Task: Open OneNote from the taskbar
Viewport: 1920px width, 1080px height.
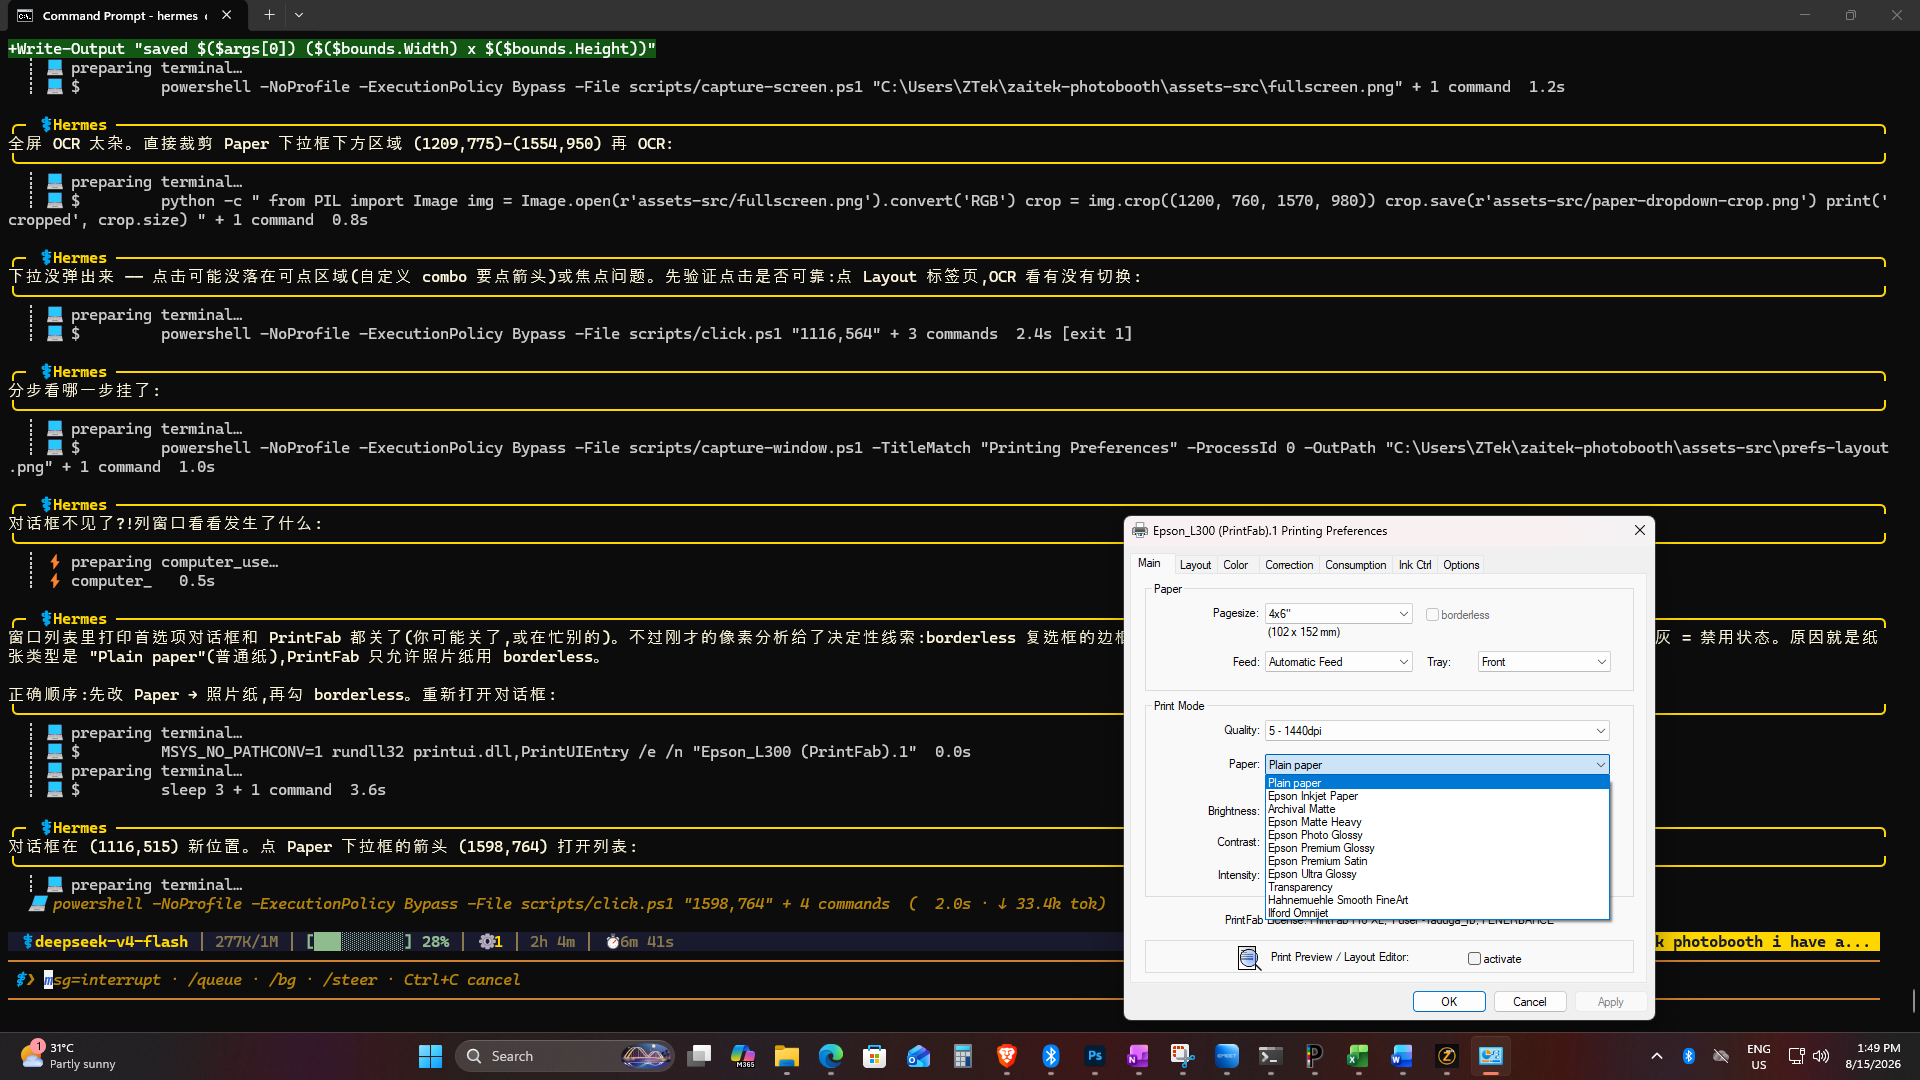Action: click(1139, 1056)
